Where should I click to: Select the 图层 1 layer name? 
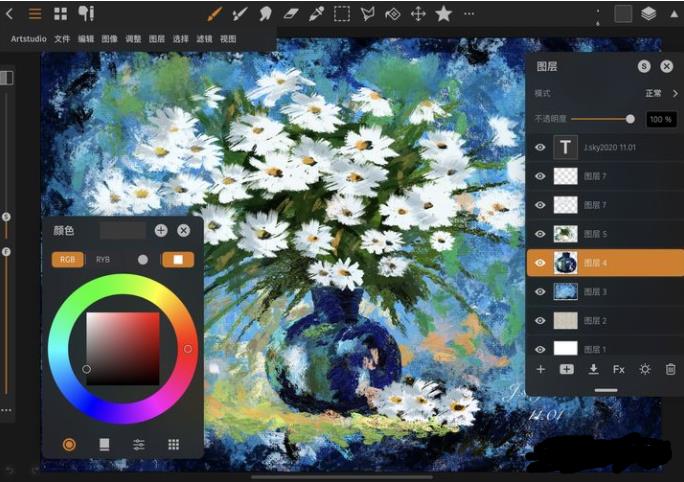[x=595, y=349]
